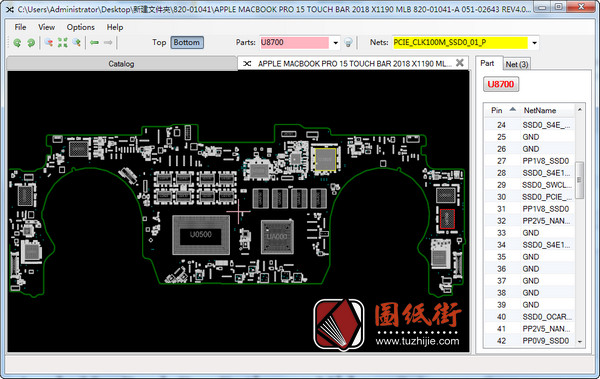
Task: Select the U0500 chip on the board
Action: (201, 235)
